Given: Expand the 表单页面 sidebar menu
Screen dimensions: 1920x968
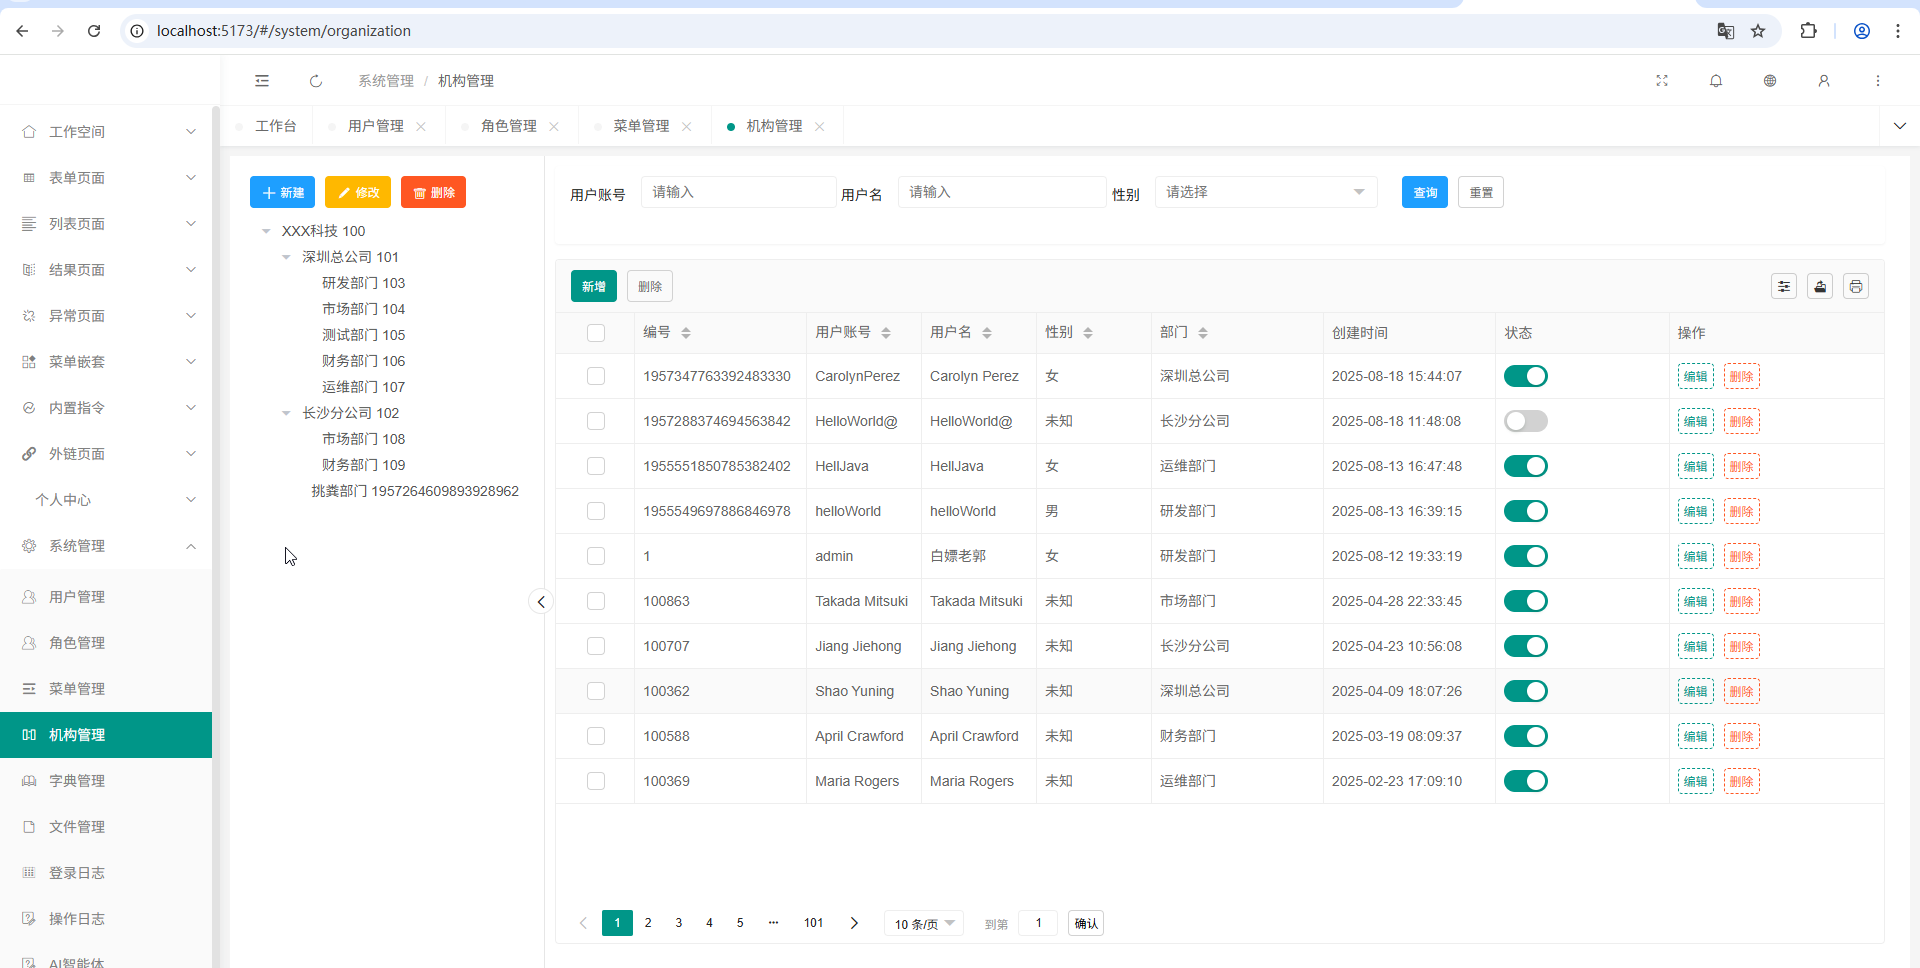Looking at the screenshot, I should click(x=106, y=178).
